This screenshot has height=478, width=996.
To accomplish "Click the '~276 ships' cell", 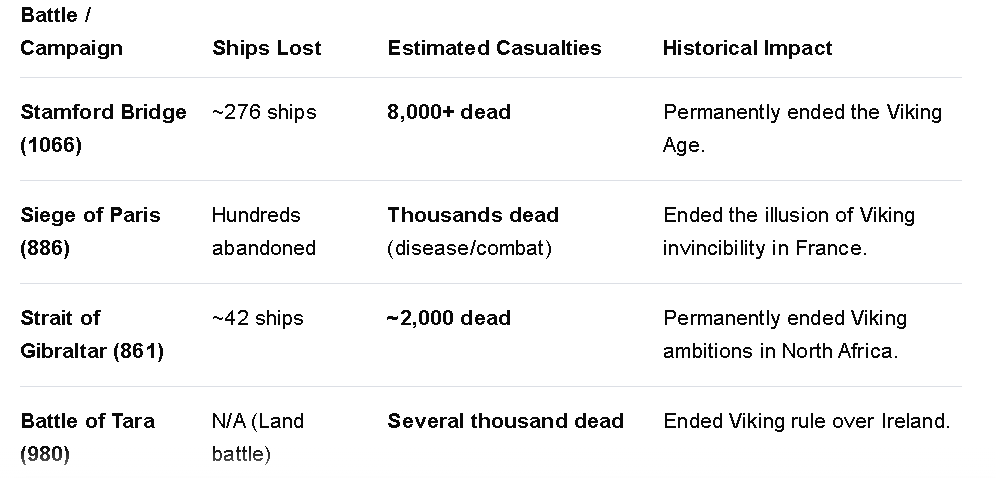I will pyautogui.click(x=264, y=112).
